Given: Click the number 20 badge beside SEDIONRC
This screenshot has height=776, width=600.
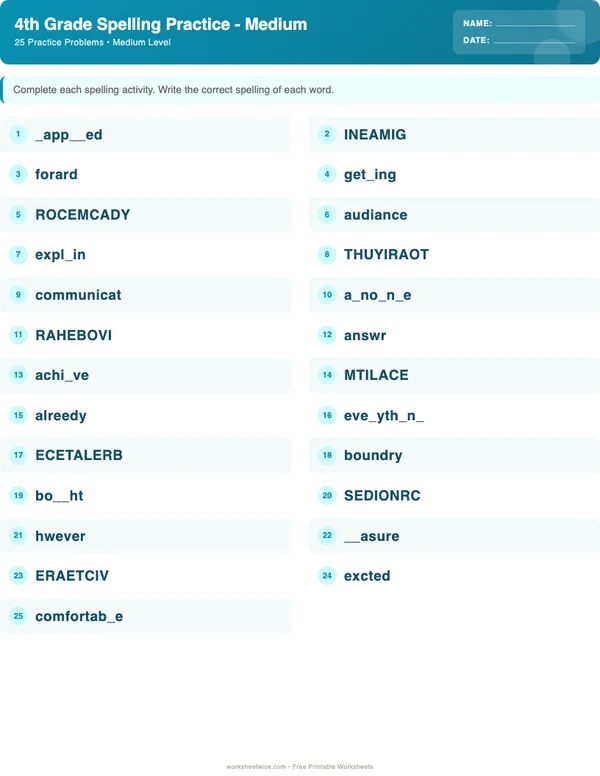Looking at the screenshot, I should [327, 495].
